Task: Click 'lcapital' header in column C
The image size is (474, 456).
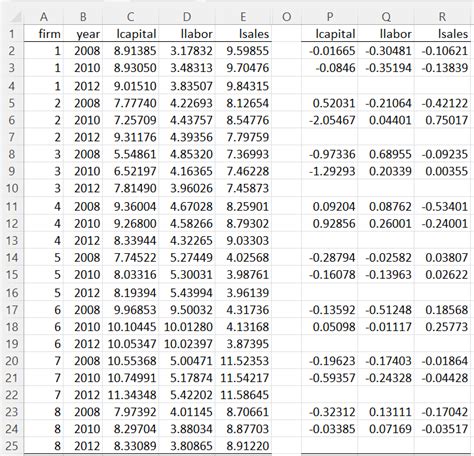Action: click(x=130, y=34)
